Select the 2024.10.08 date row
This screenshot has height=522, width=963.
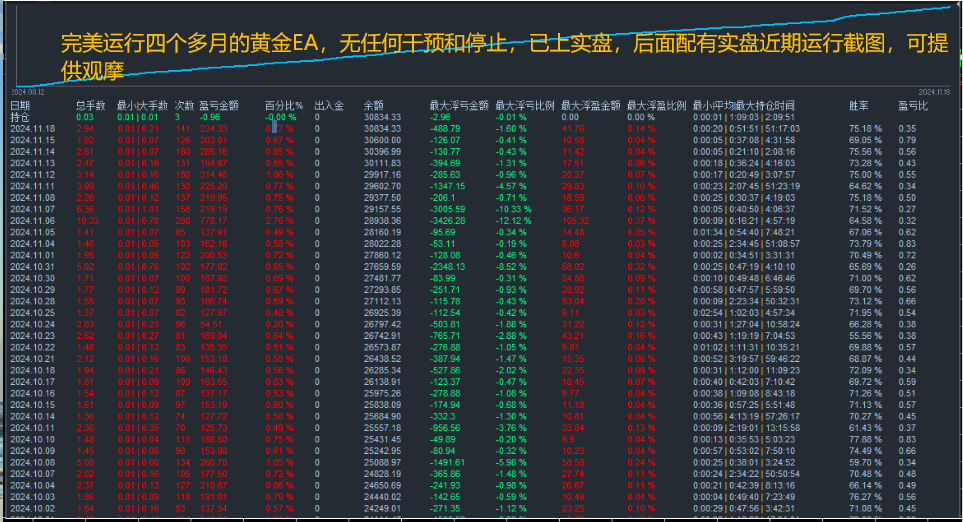tap(33, 462)
